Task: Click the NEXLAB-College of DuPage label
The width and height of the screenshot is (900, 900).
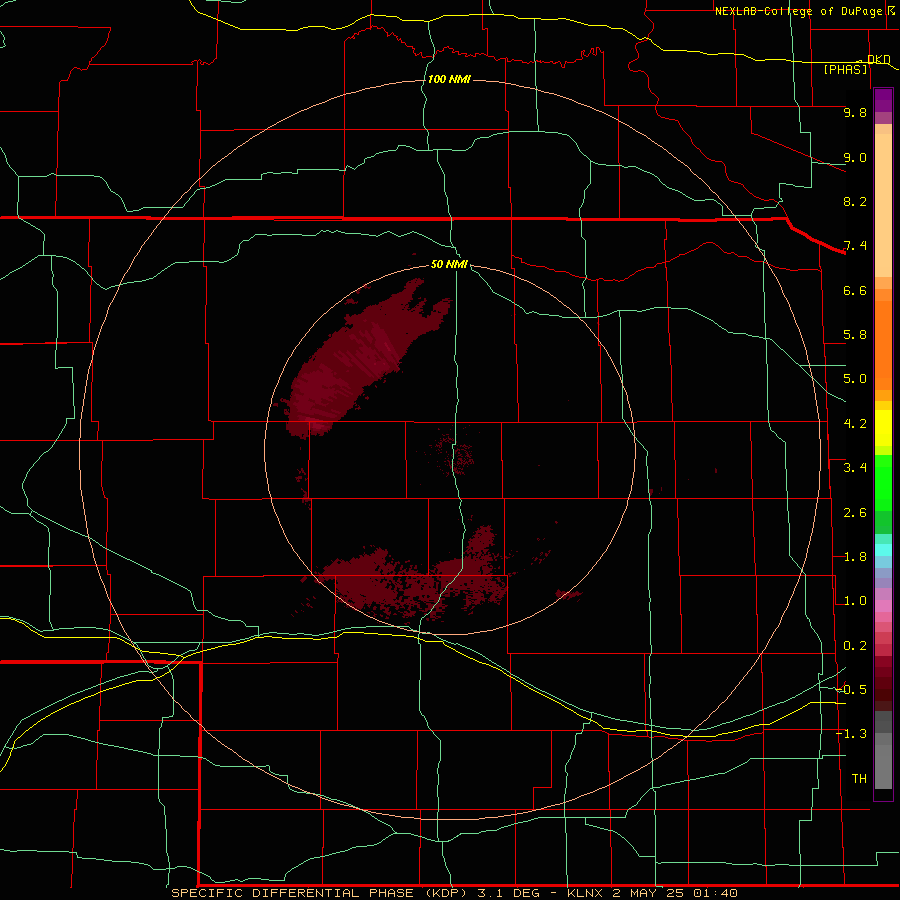Action: [798, 11]
